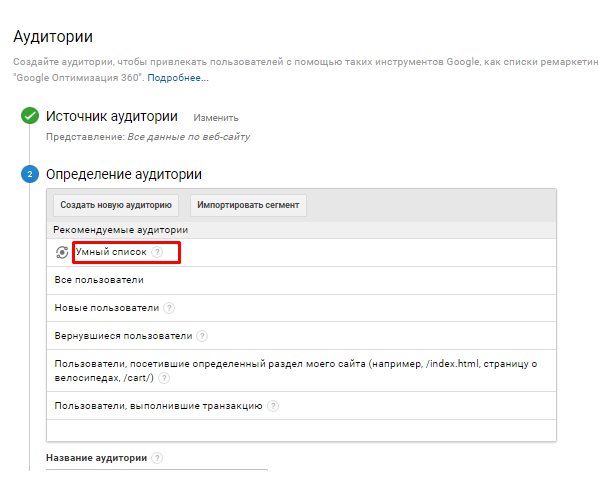The width and height of the screenshot is (598, 486).
Task: Open the Подробнее... link
Action: 178,78
